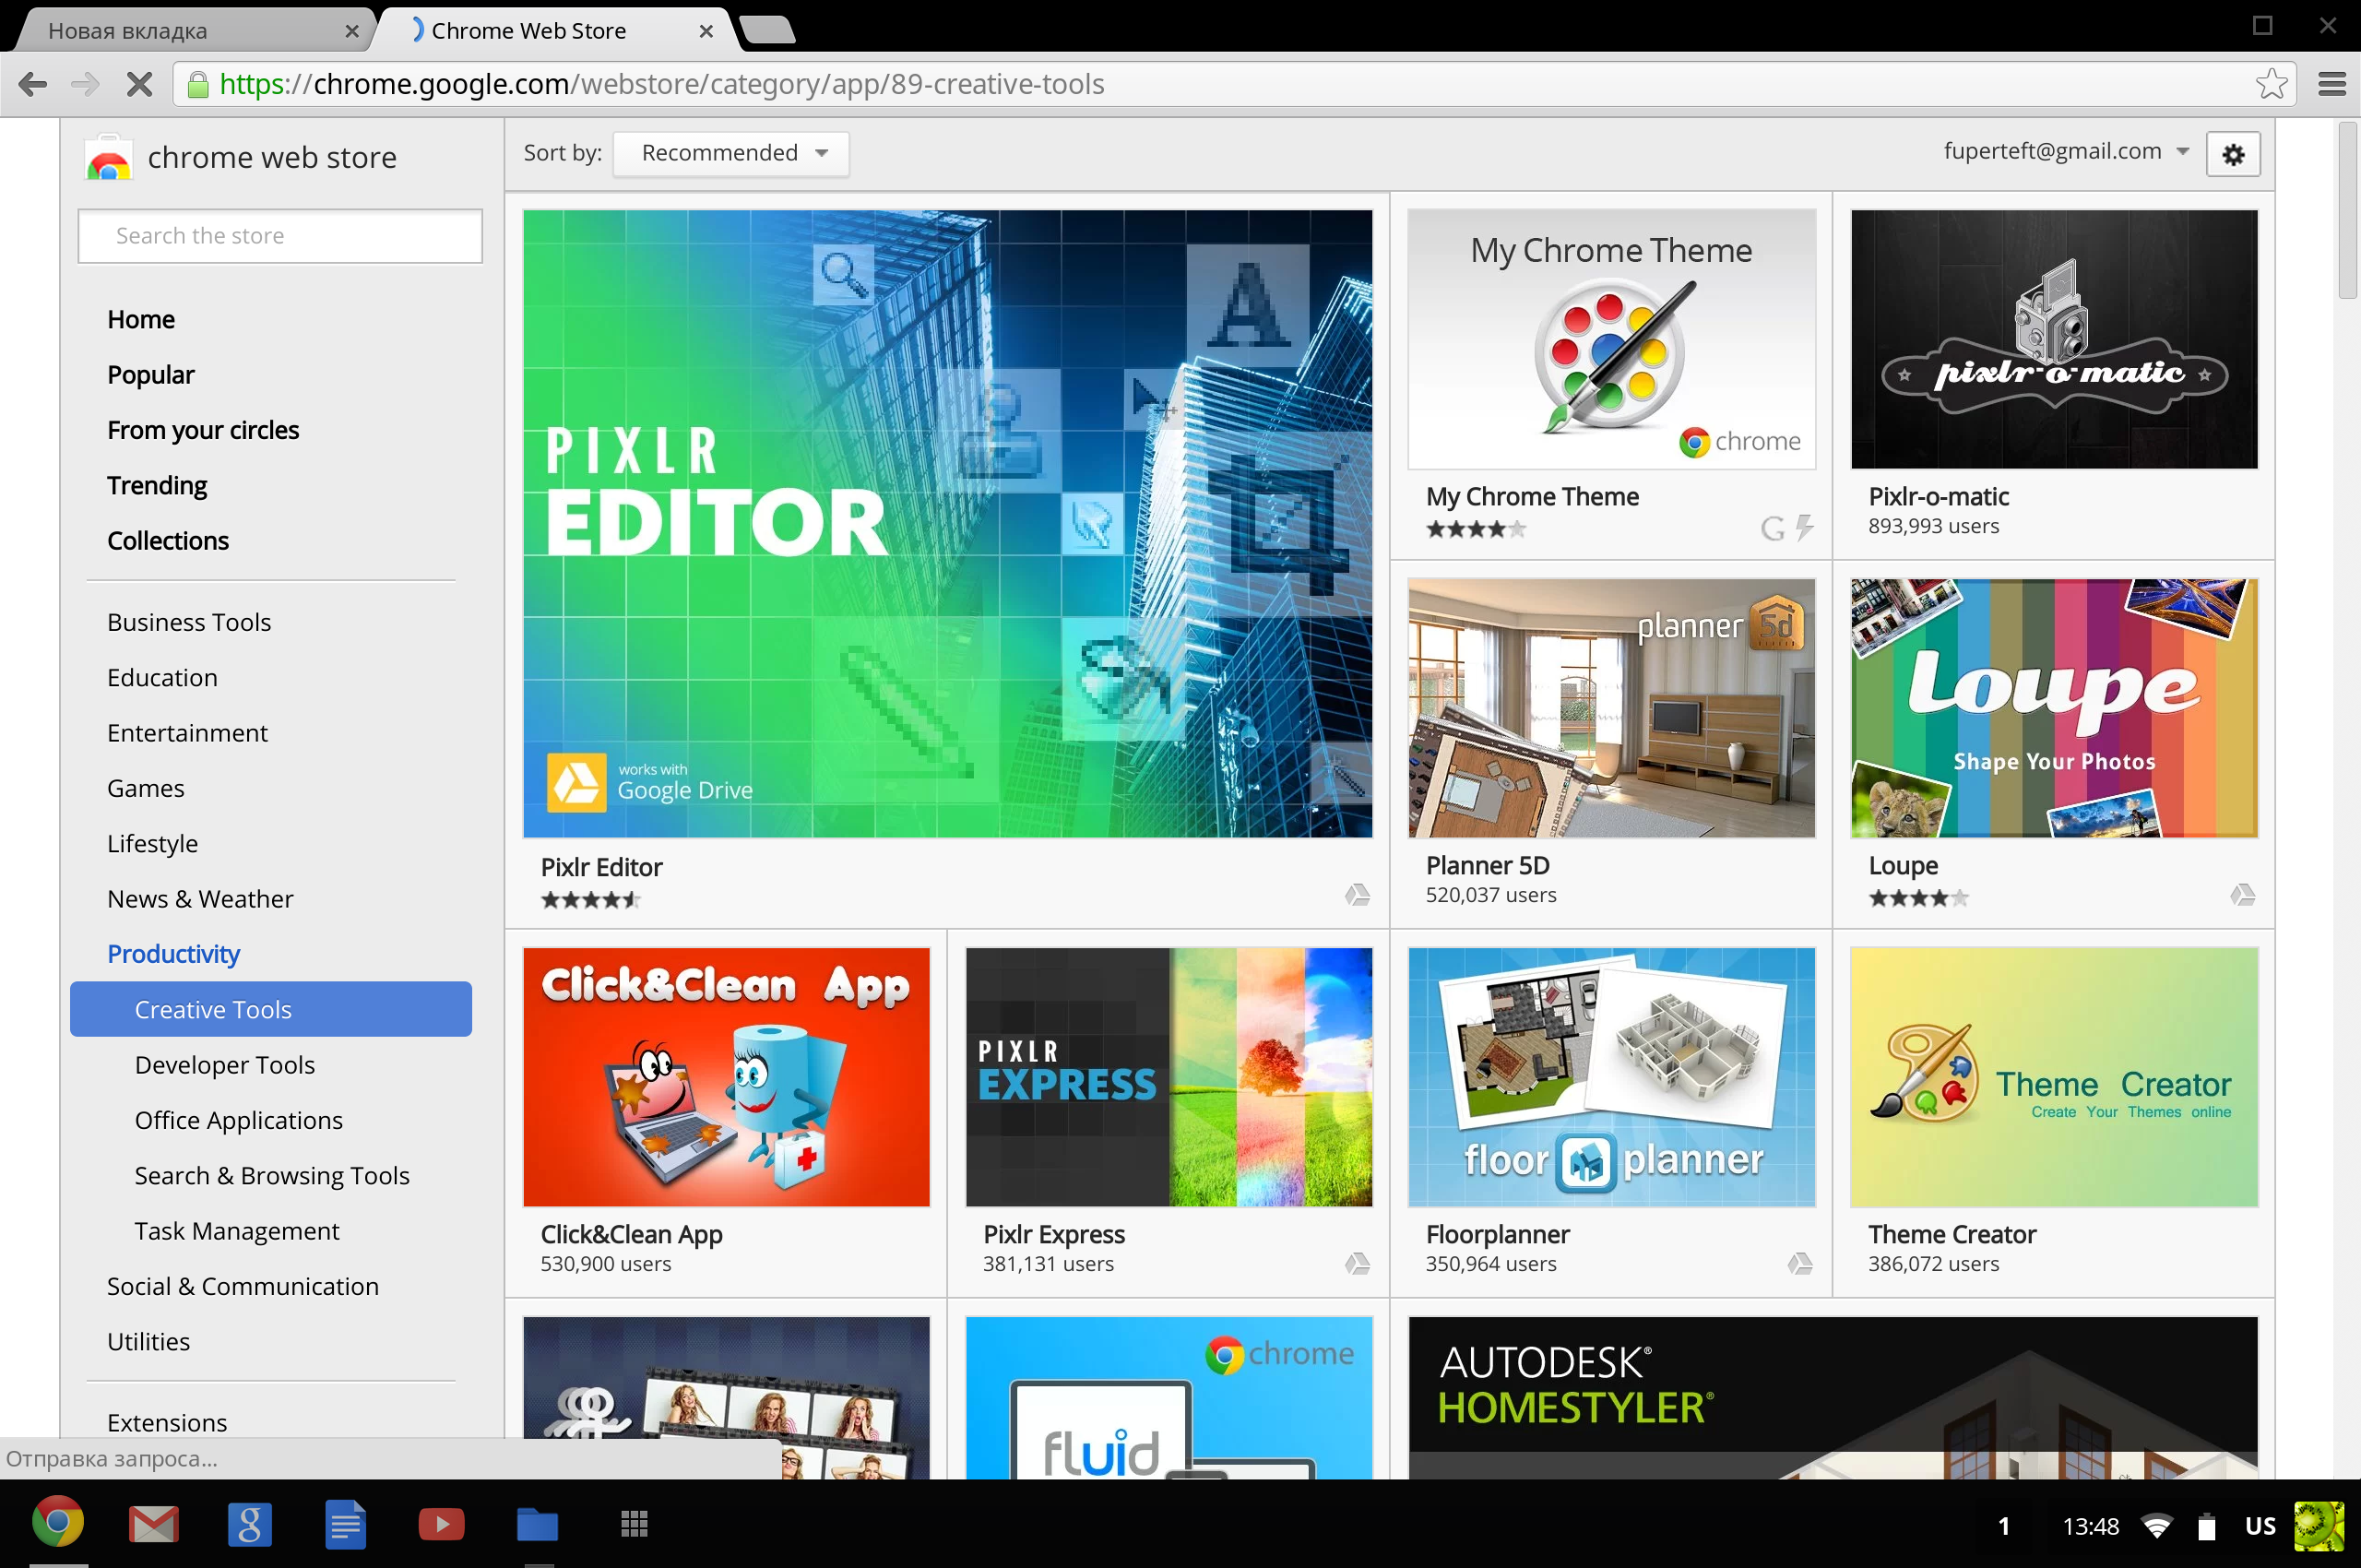
Task: Open Gmail from the shelf
Action: pos(153,1524)
